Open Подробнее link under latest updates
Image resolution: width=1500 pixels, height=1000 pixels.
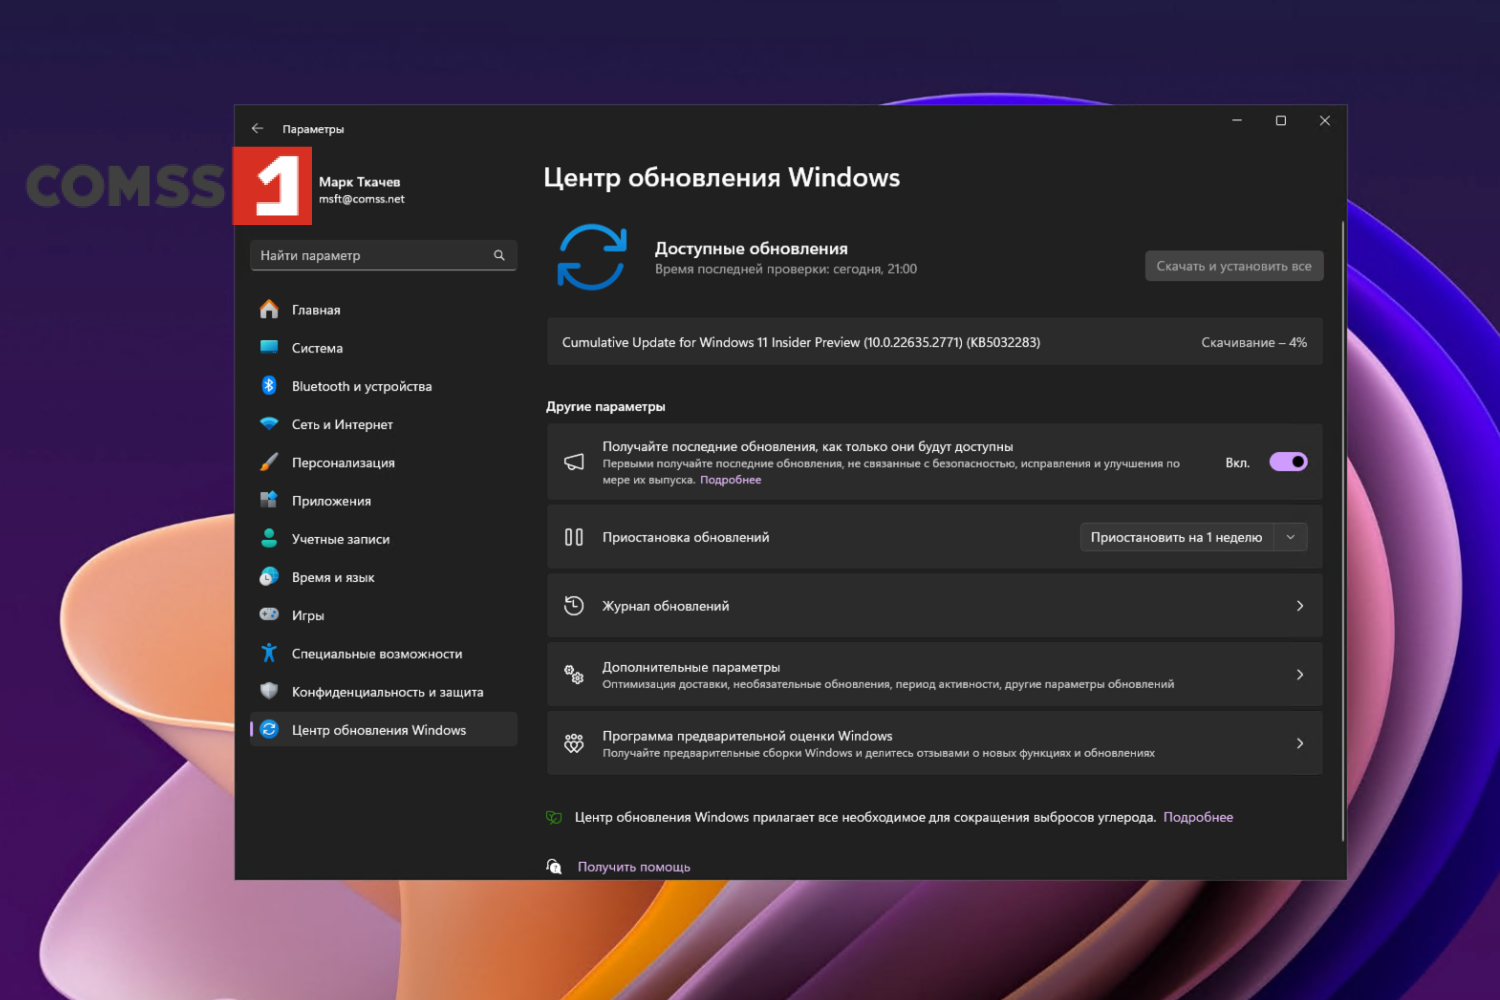[730, 480]
